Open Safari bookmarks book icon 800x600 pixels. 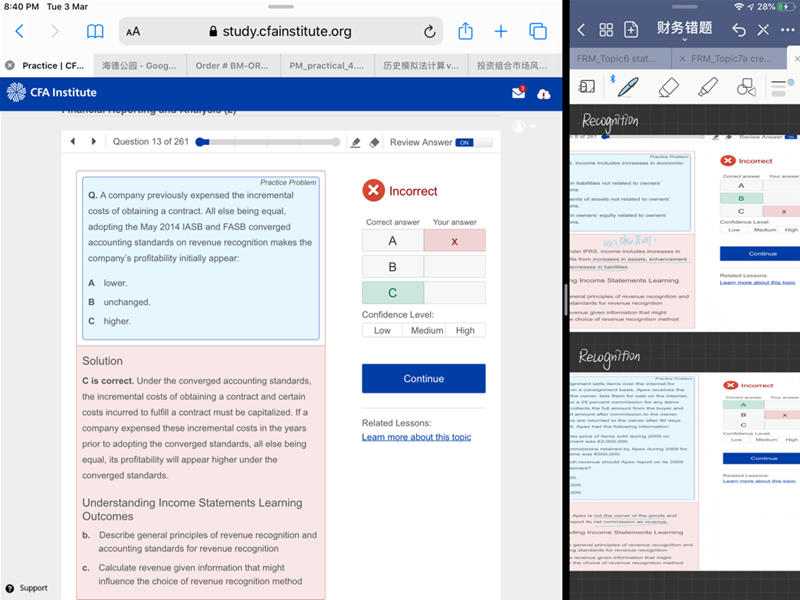point(95,32)
